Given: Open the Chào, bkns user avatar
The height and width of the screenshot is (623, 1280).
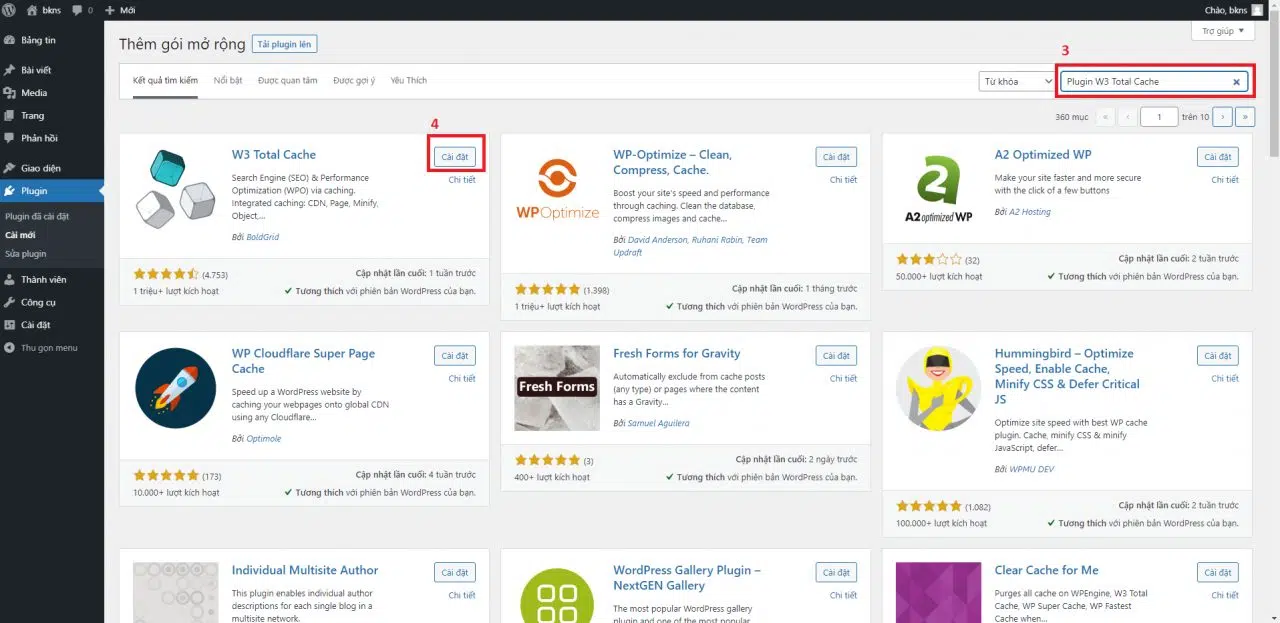Looking at the screenshot, I should pyautogui.click(x=1257, y=10).
